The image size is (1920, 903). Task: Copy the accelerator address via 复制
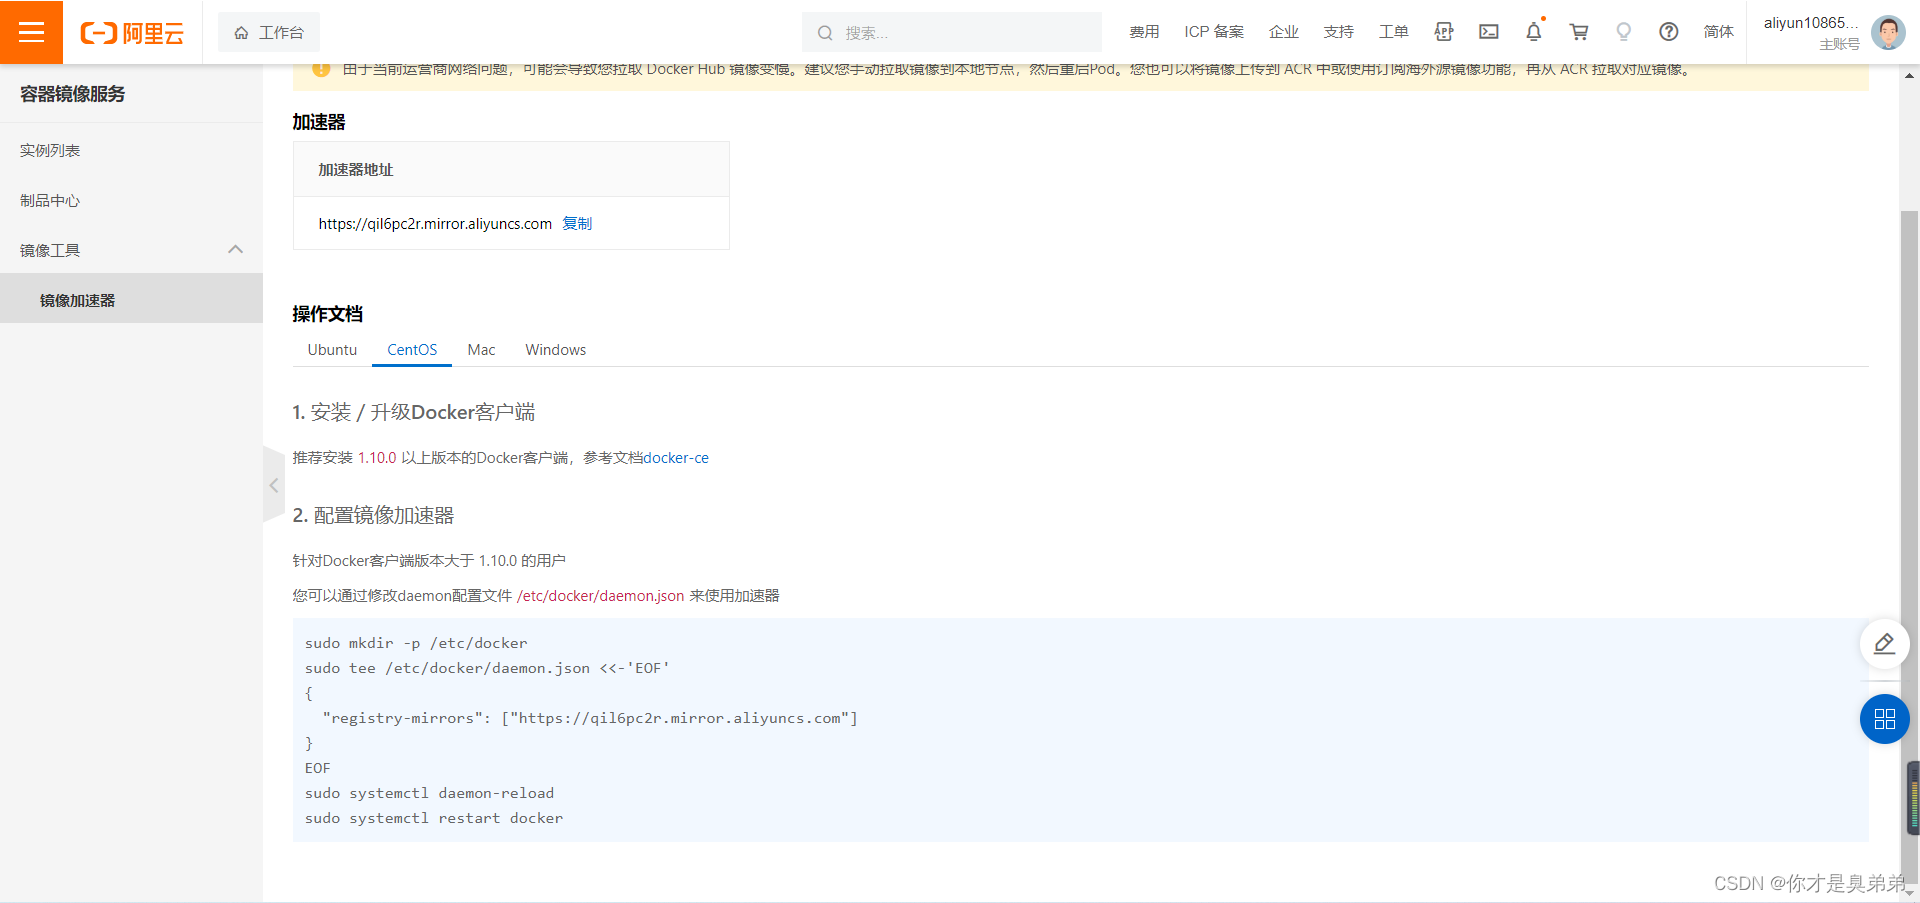(x=577, y=223)
